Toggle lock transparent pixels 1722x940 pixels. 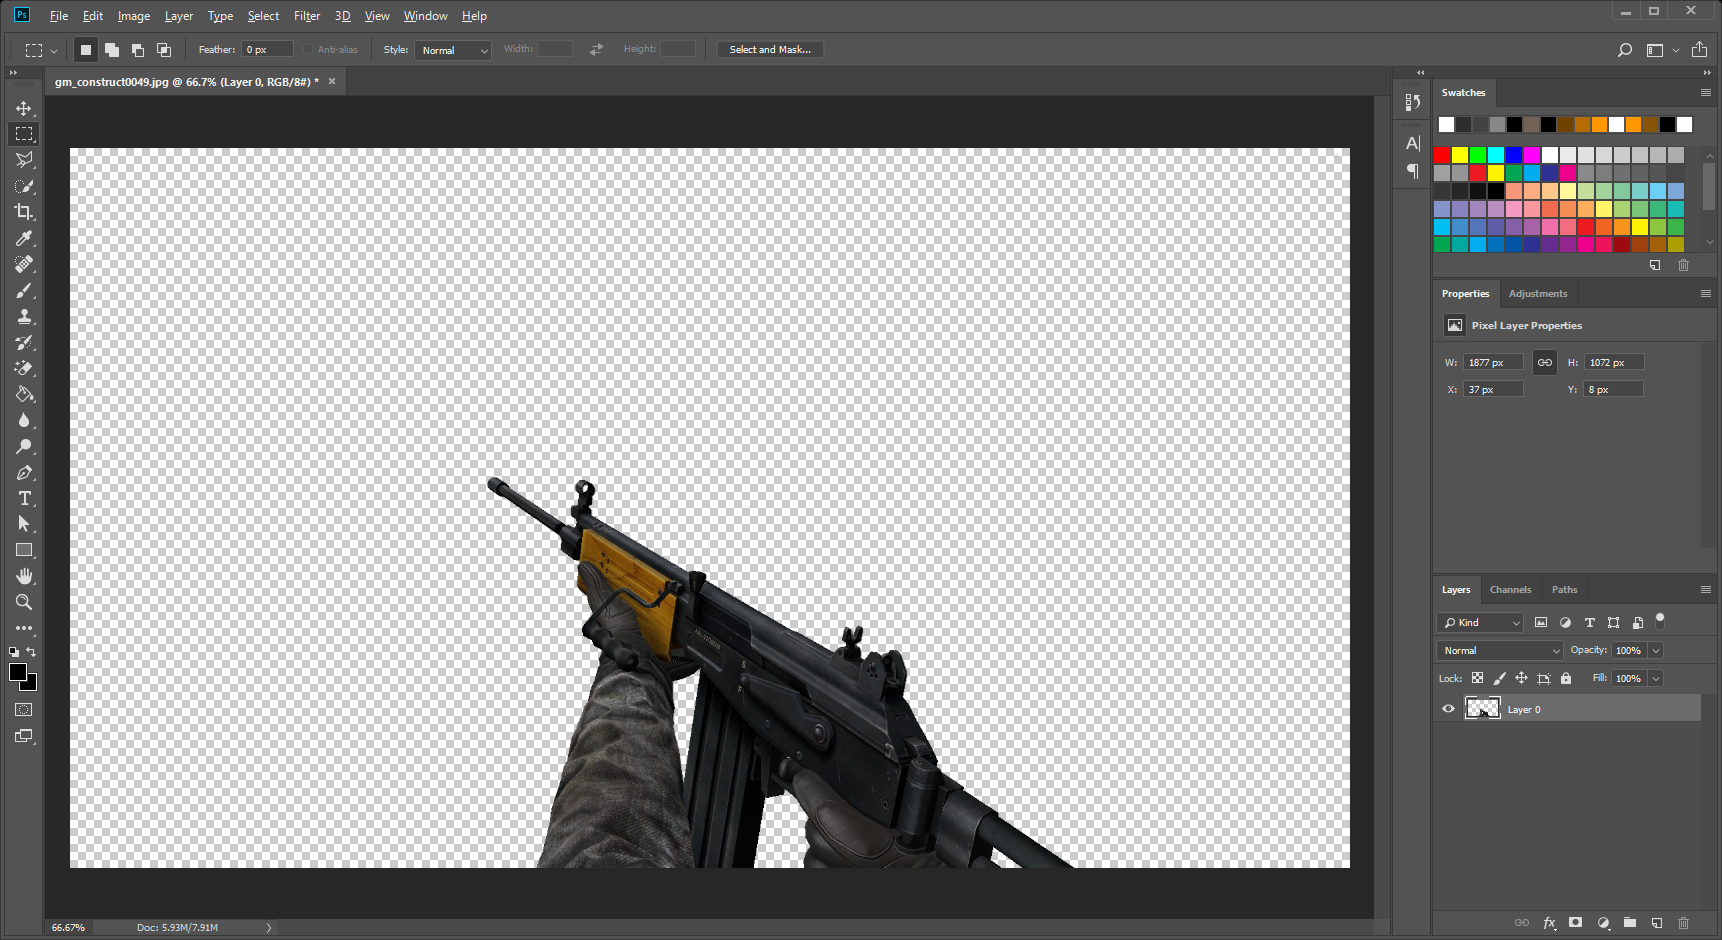[x=1477, y=678]
